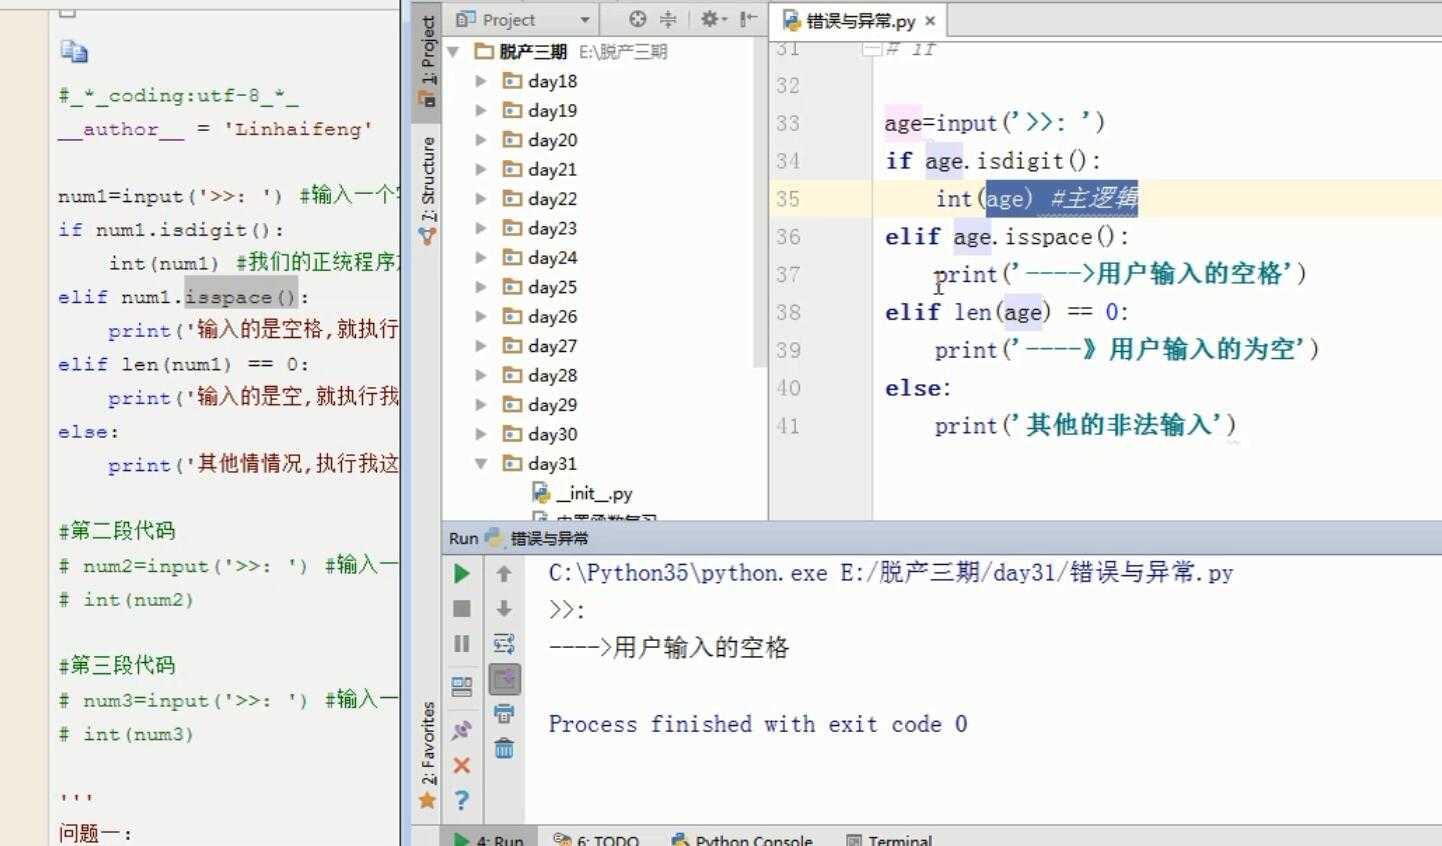Open help with the question mark icon
This screenshot has height=846, width=1442.
tap(461, 800)
